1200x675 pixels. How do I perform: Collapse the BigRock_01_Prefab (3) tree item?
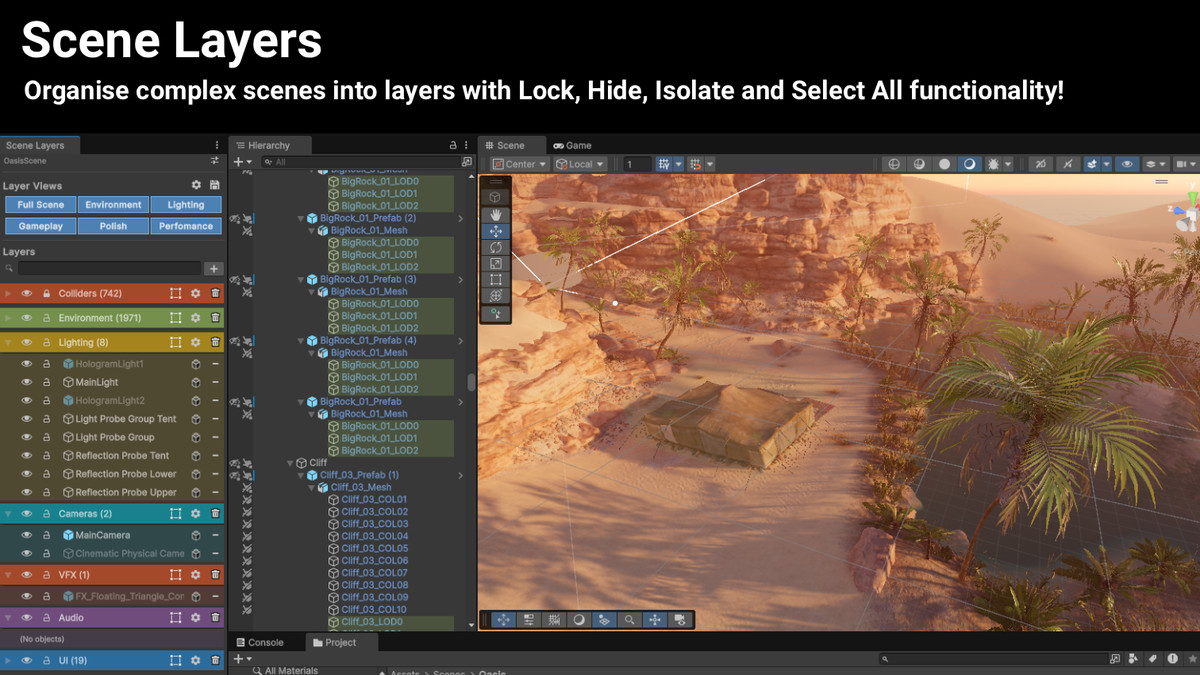click(x=302, y=279)
